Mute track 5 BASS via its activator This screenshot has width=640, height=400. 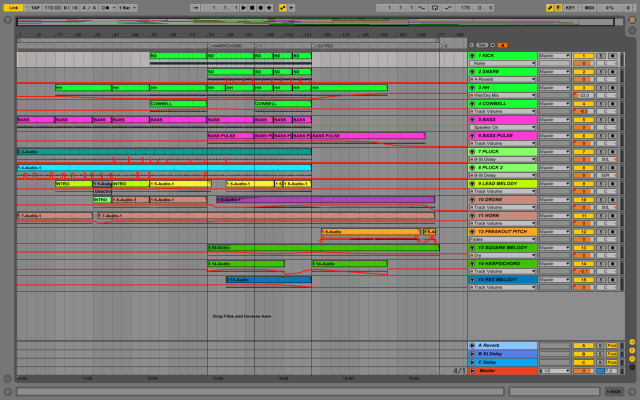[585, 119]
